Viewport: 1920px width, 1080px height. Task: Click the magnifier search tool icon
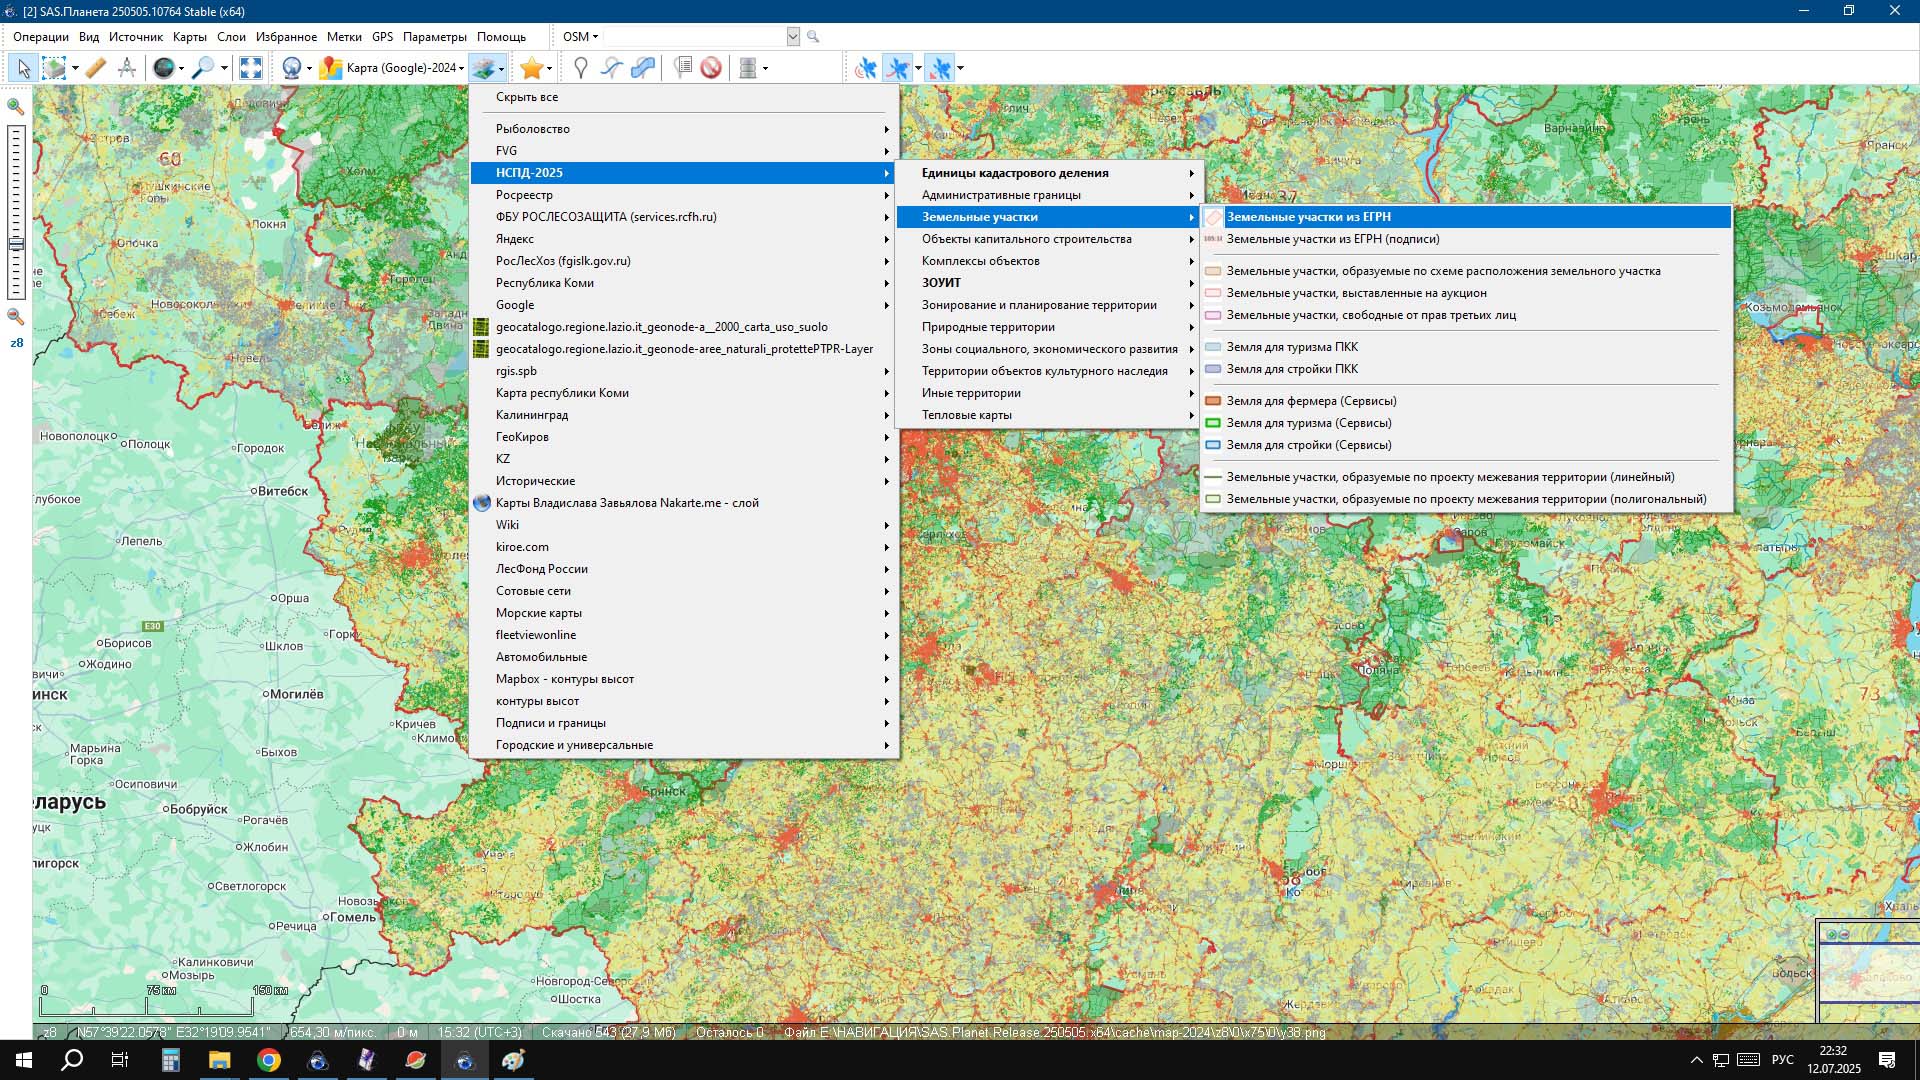[x=204, y=68]
